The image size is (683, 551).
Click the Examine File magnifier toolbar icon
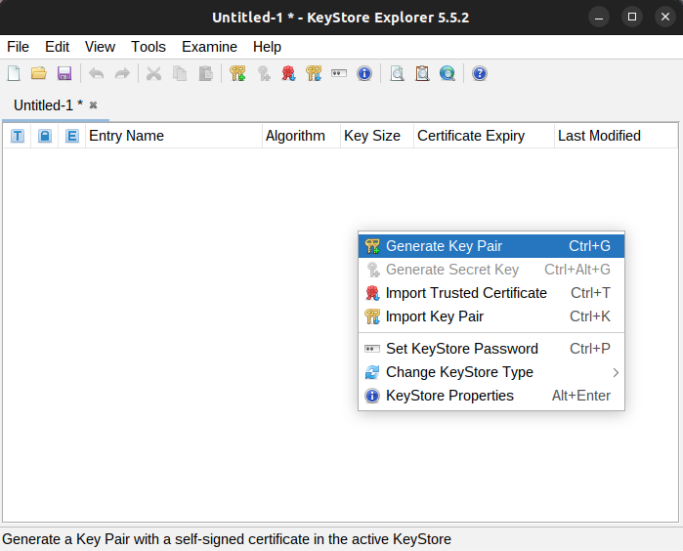point(397,73)
